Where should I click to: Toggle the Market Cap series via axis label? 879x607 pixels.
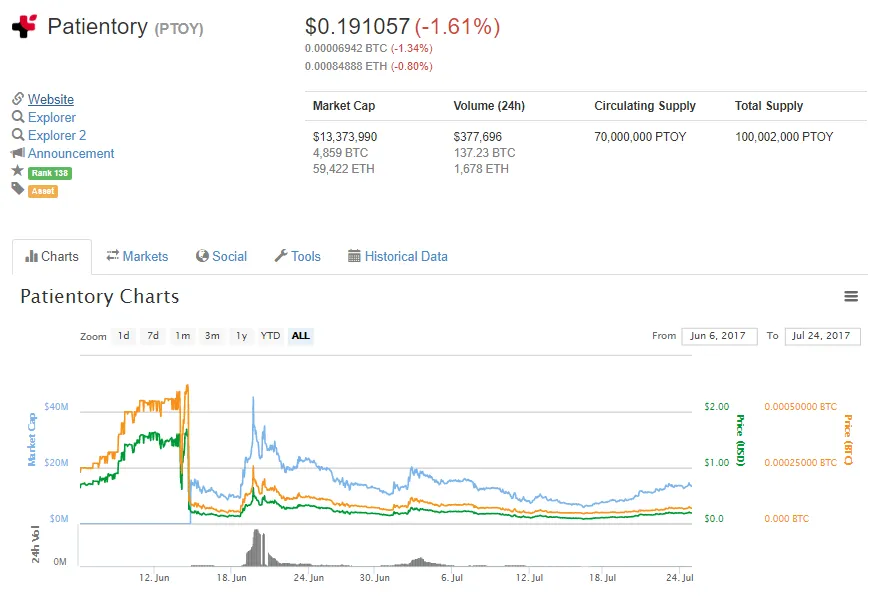click(x=32, y=439)
